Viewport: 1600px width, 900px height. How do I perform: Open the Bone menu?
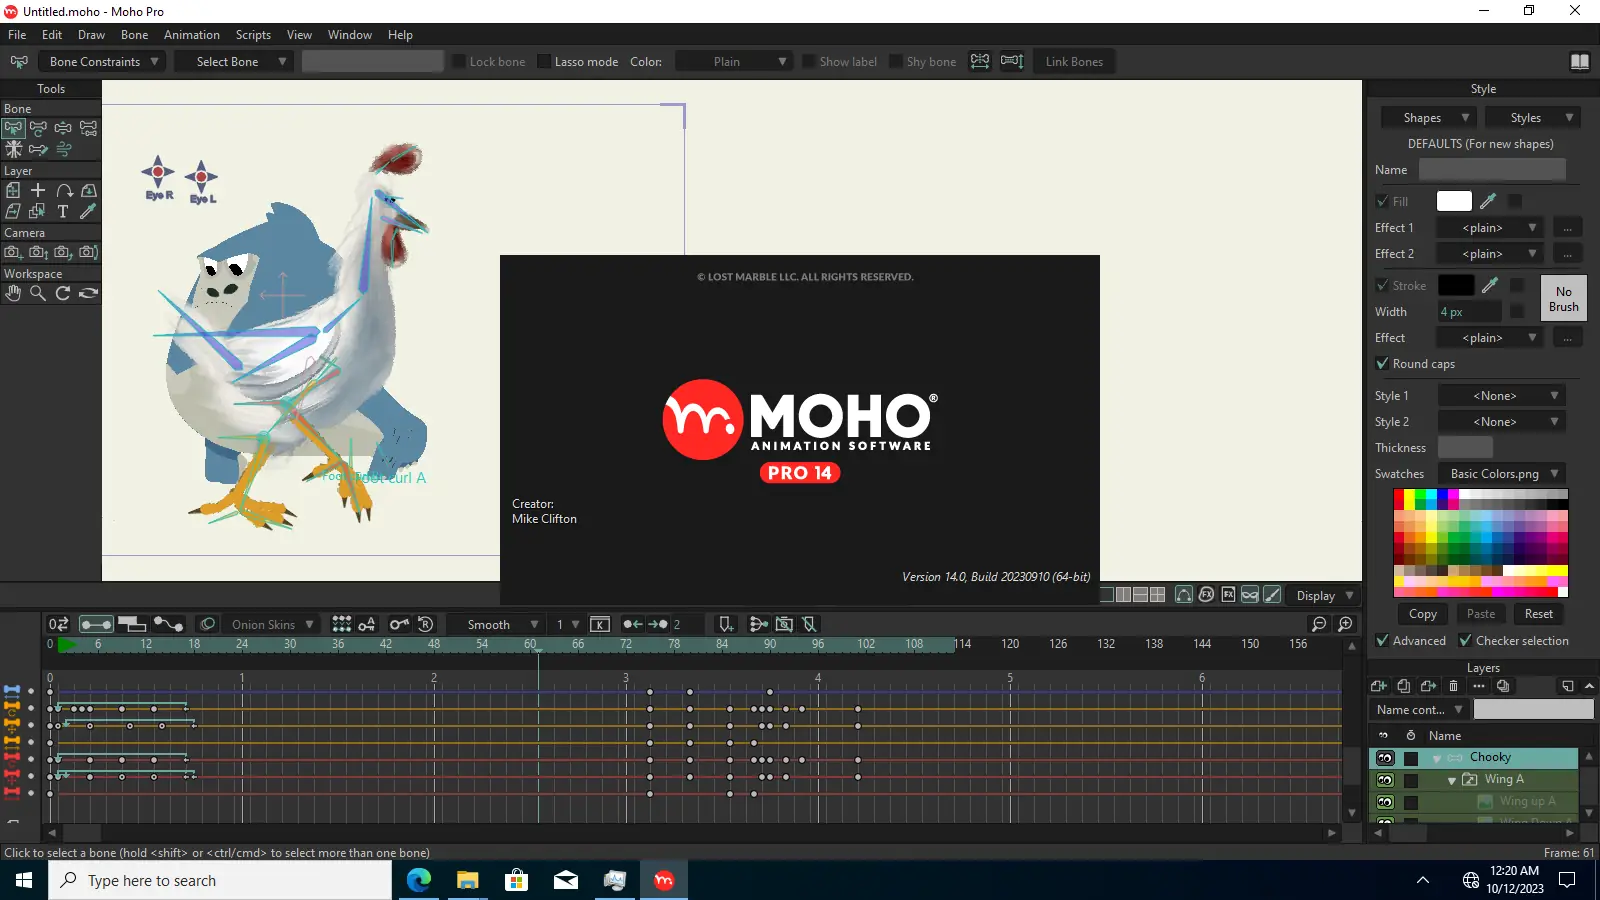[134, 34]
